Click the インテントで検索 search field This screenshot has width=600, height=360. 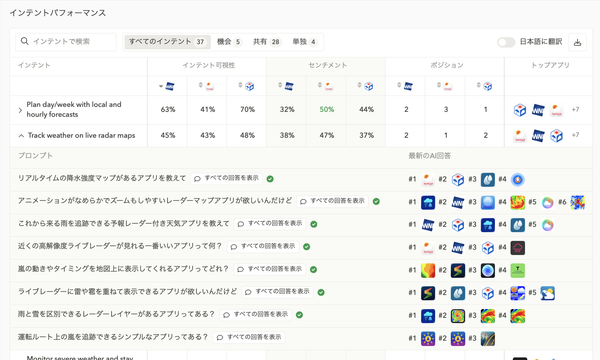(x=66, y=42)
